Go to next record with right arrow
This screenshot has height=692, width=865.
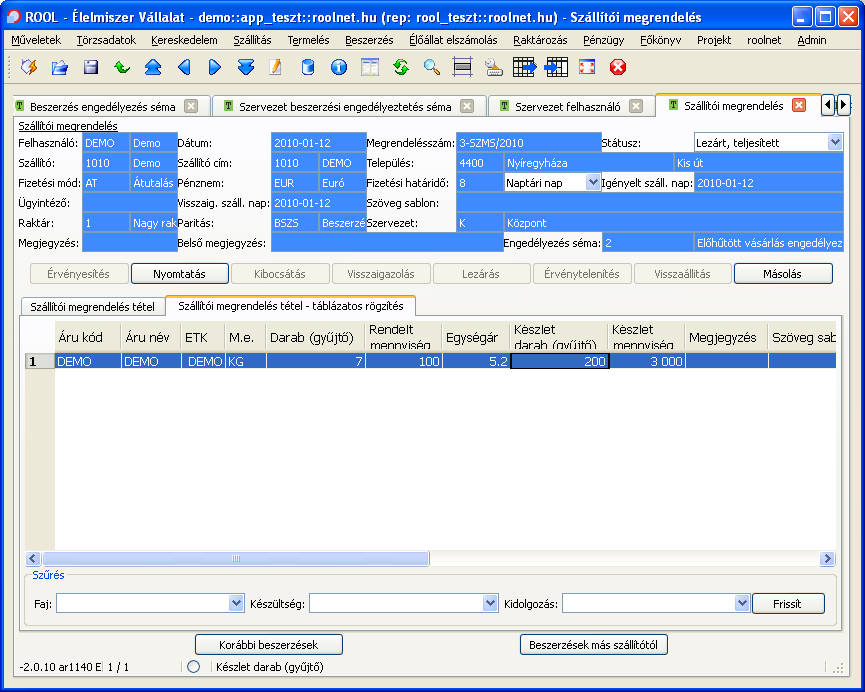pos(215,67)
